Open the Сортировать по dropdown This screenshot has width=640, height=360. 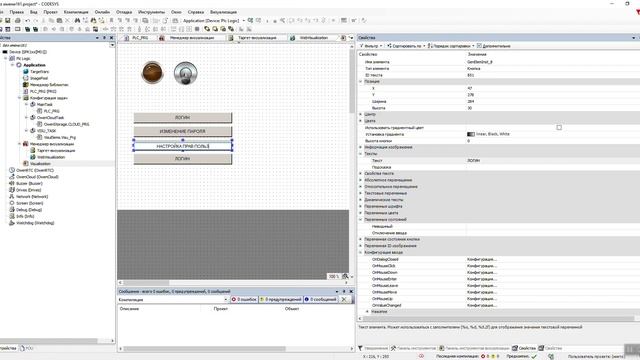coord(406,46)
